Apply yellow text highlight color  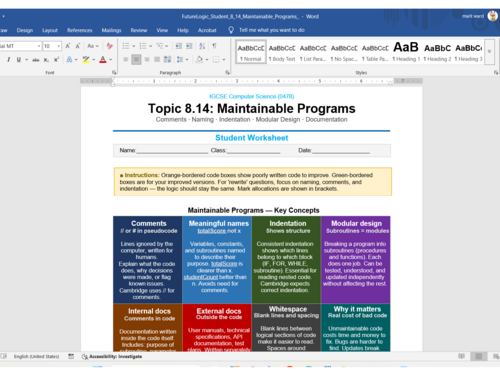[86, 60]
